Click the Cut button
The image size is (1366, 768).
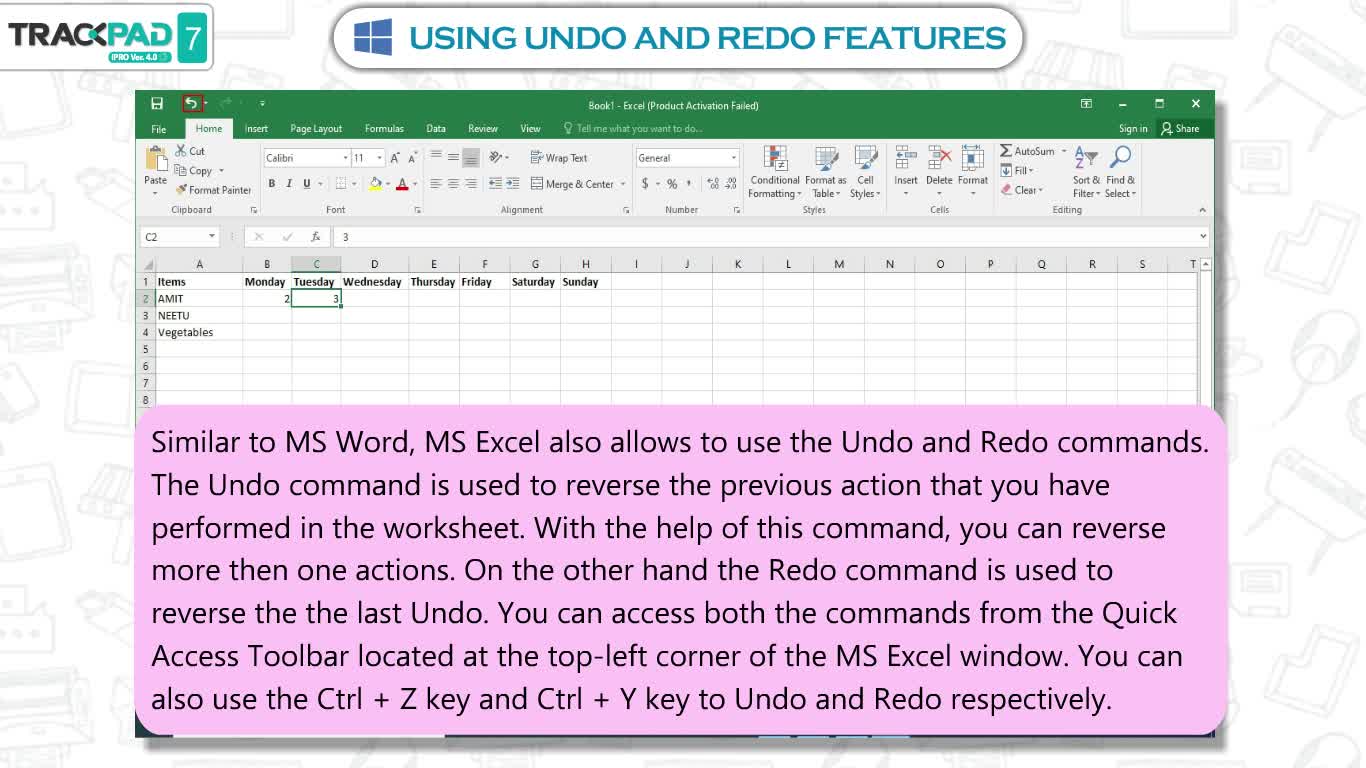[x=190, y=151]
